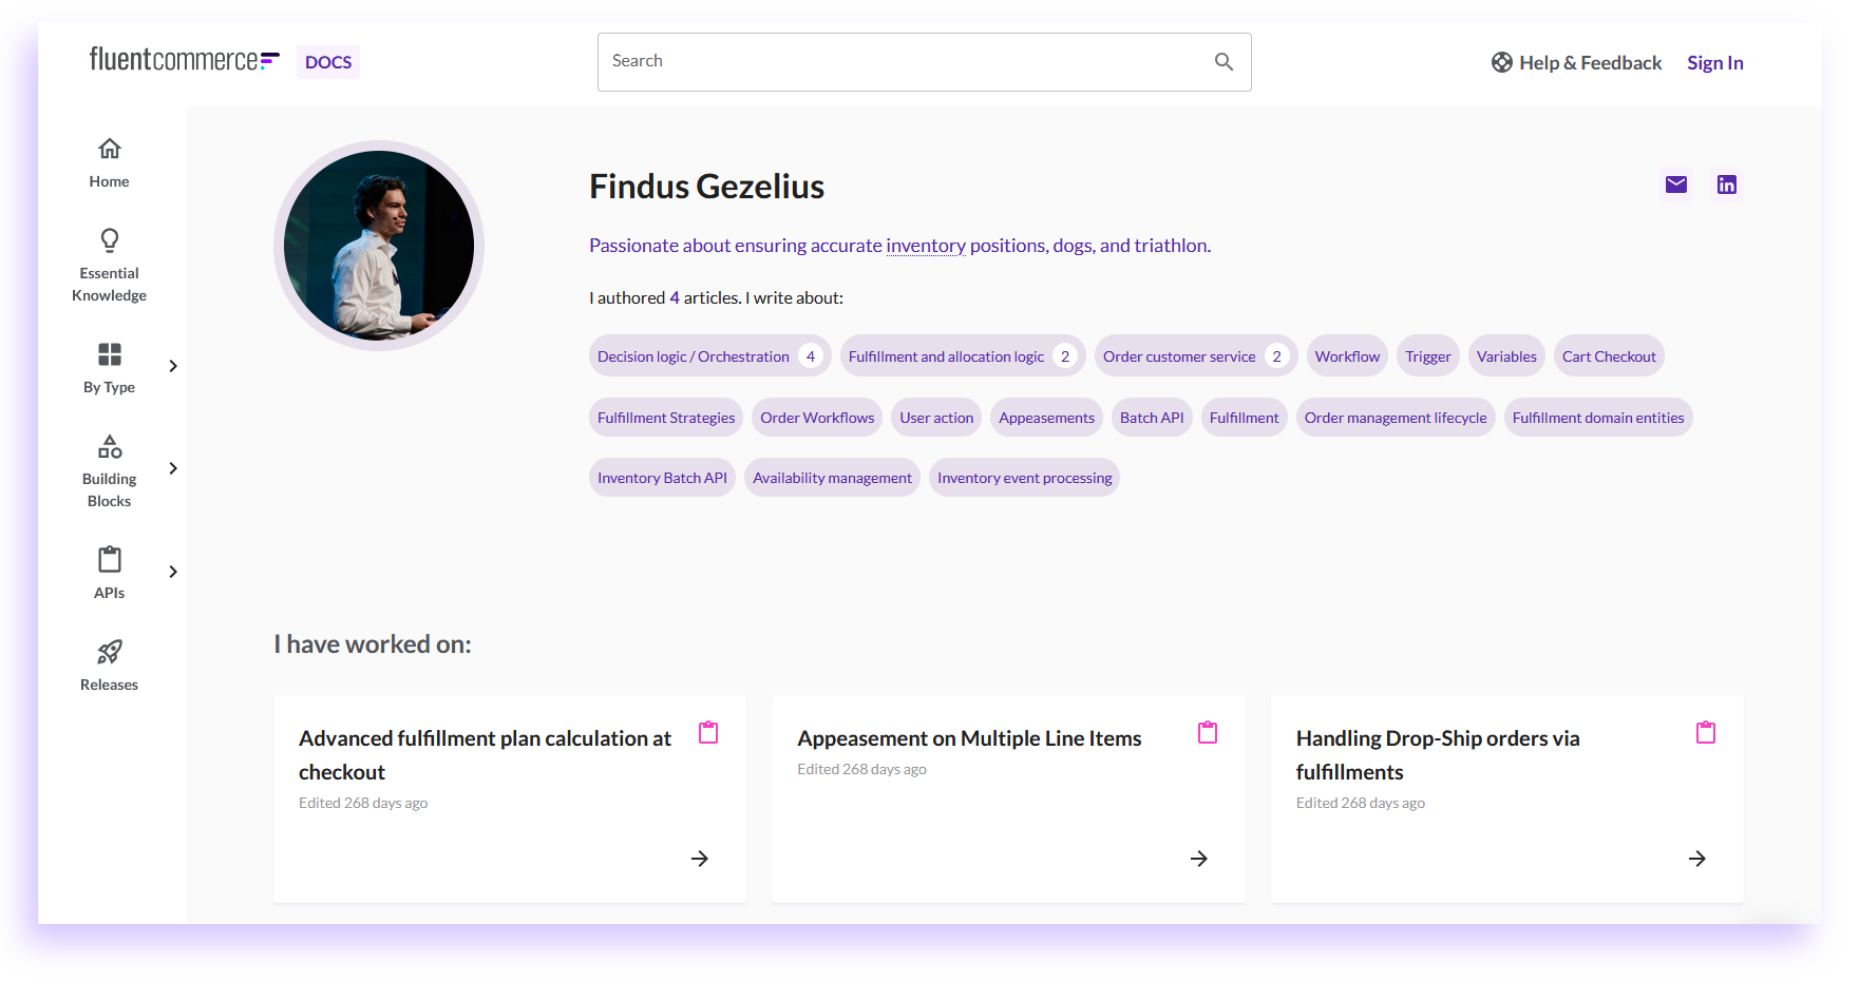Open Essential Knowledge lightbulb icon
The height and width of the screenshot is (985, 1876).
pos(109,240)
